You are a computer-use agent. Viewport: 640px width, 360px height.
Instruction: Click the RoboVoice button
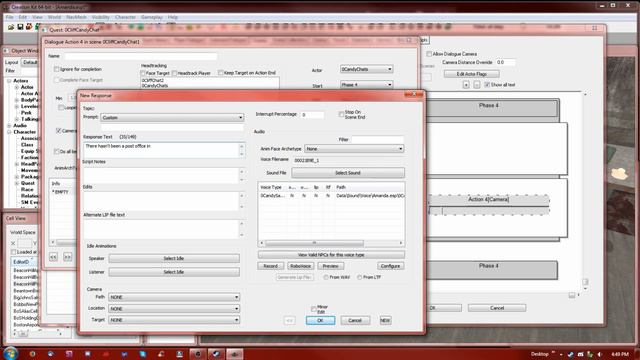tap(300, 266)
